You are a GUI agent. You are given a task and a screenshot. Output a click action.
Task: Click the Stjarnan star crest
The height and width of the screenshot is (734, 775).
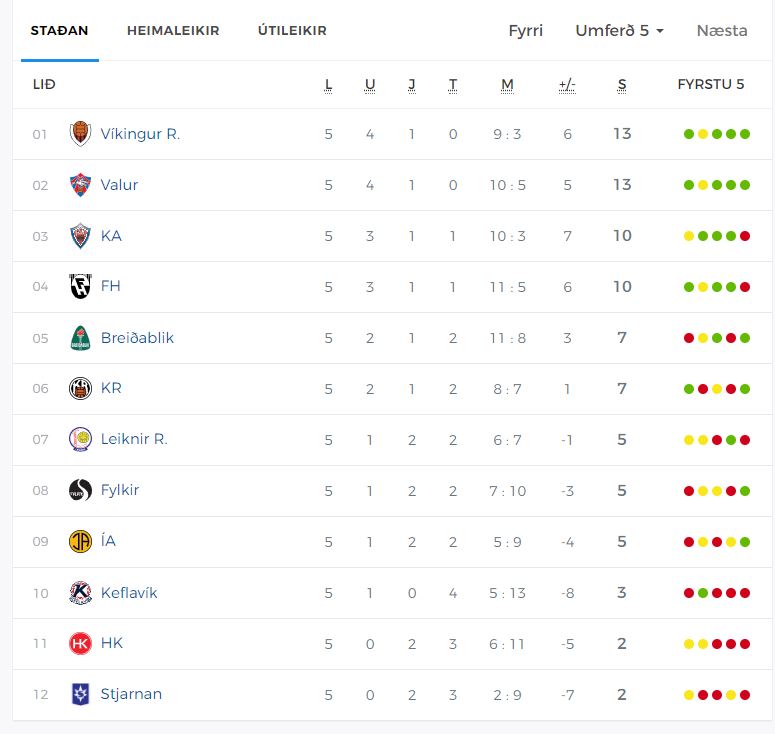pyautogui.click(x=80, y=695)
